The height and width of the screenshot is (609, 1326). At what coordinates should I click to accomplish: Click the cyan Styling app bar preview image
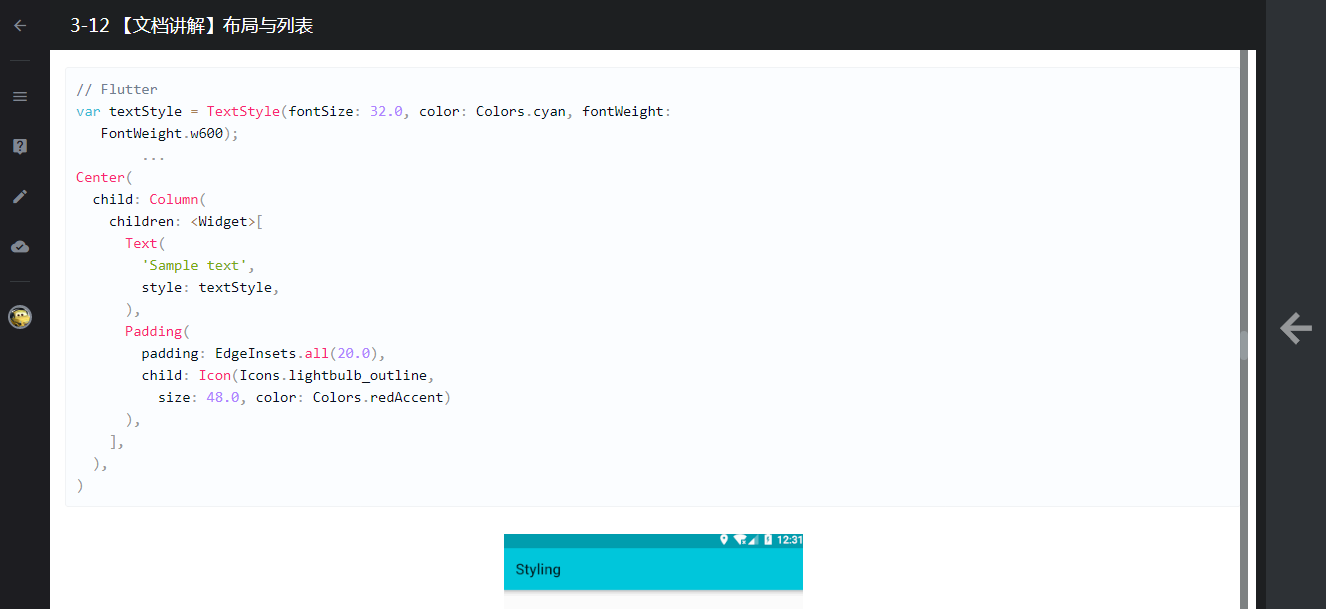653,569
